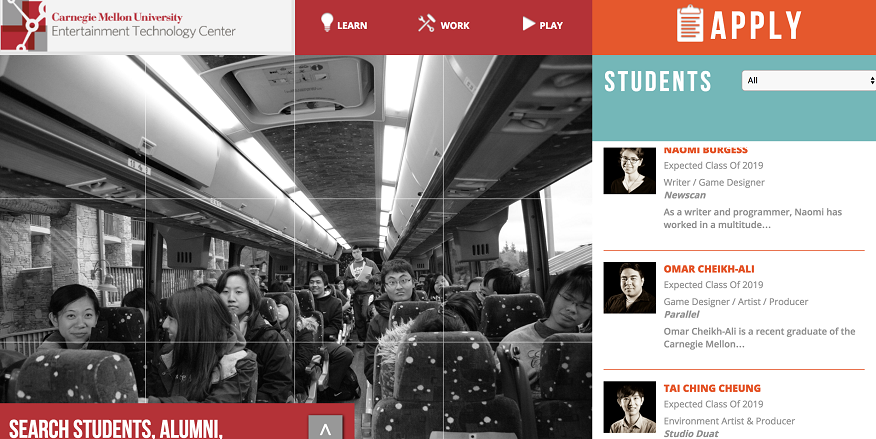Open Tai Ching Cheung's profile link
Screen dimensions: 876x439
(712, 388)
